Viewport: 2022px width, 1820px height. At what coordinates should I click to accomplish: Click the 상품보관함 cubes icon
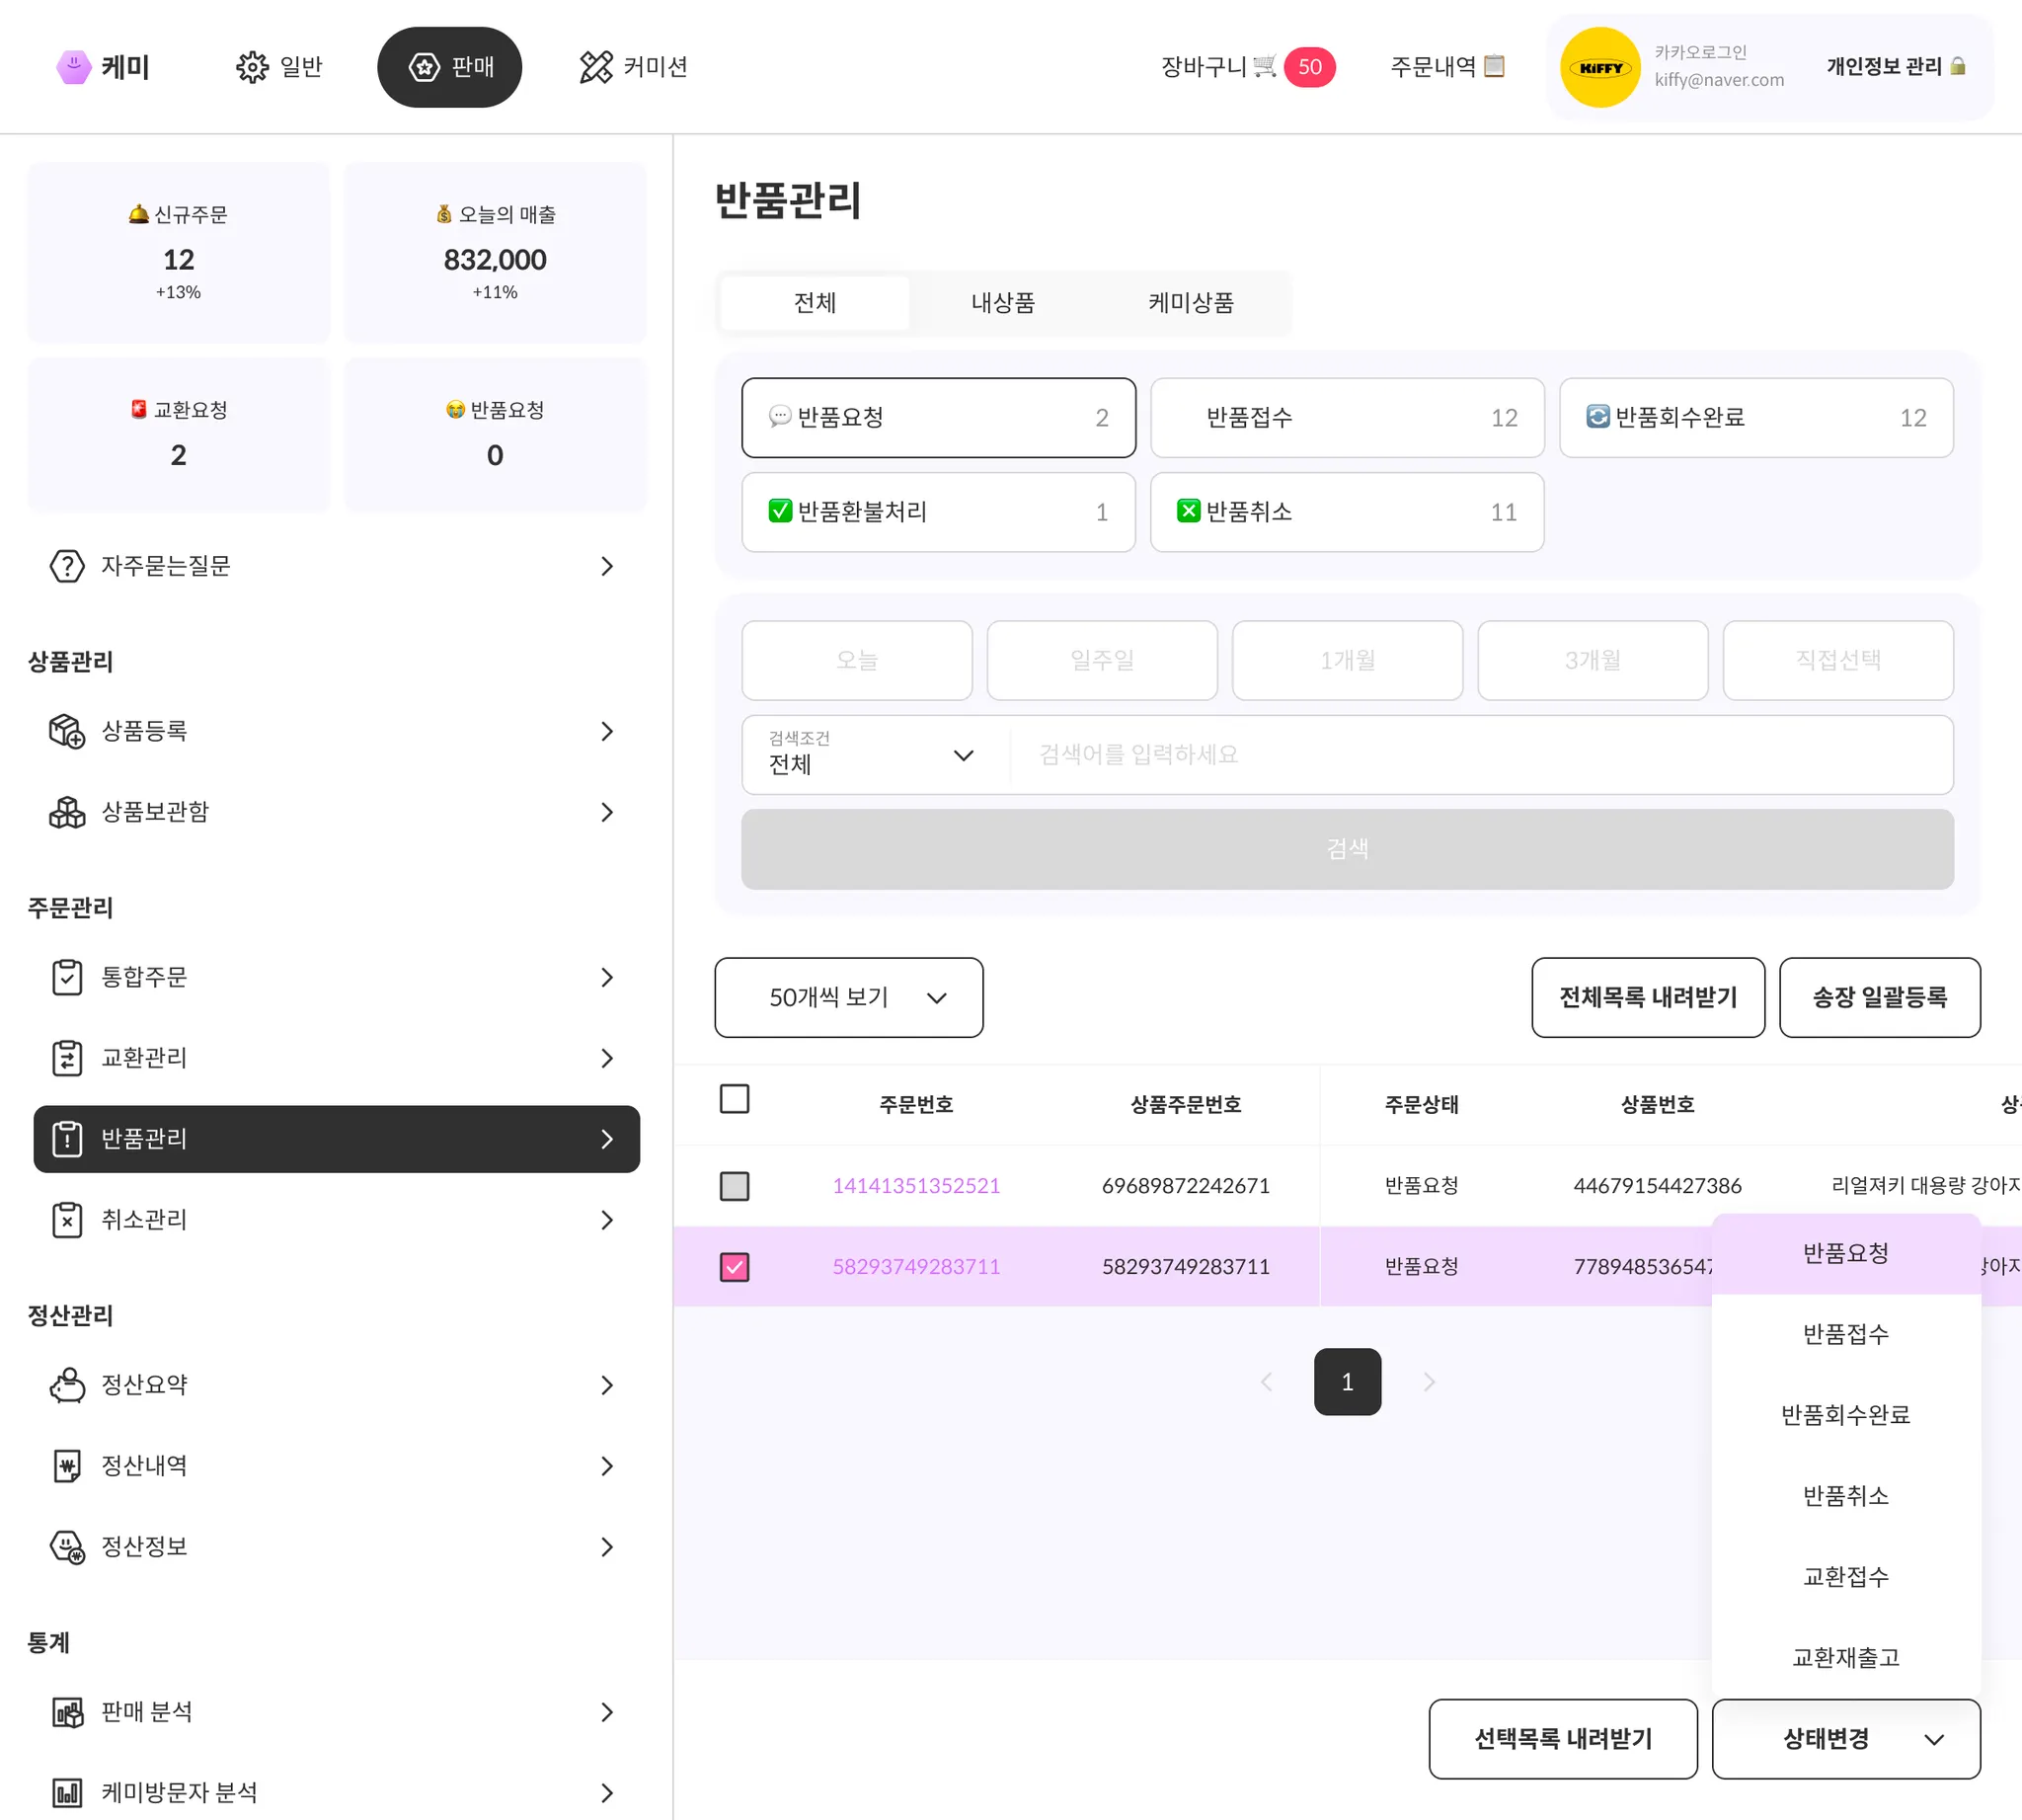pyautogui.click(x=67, y=812)
